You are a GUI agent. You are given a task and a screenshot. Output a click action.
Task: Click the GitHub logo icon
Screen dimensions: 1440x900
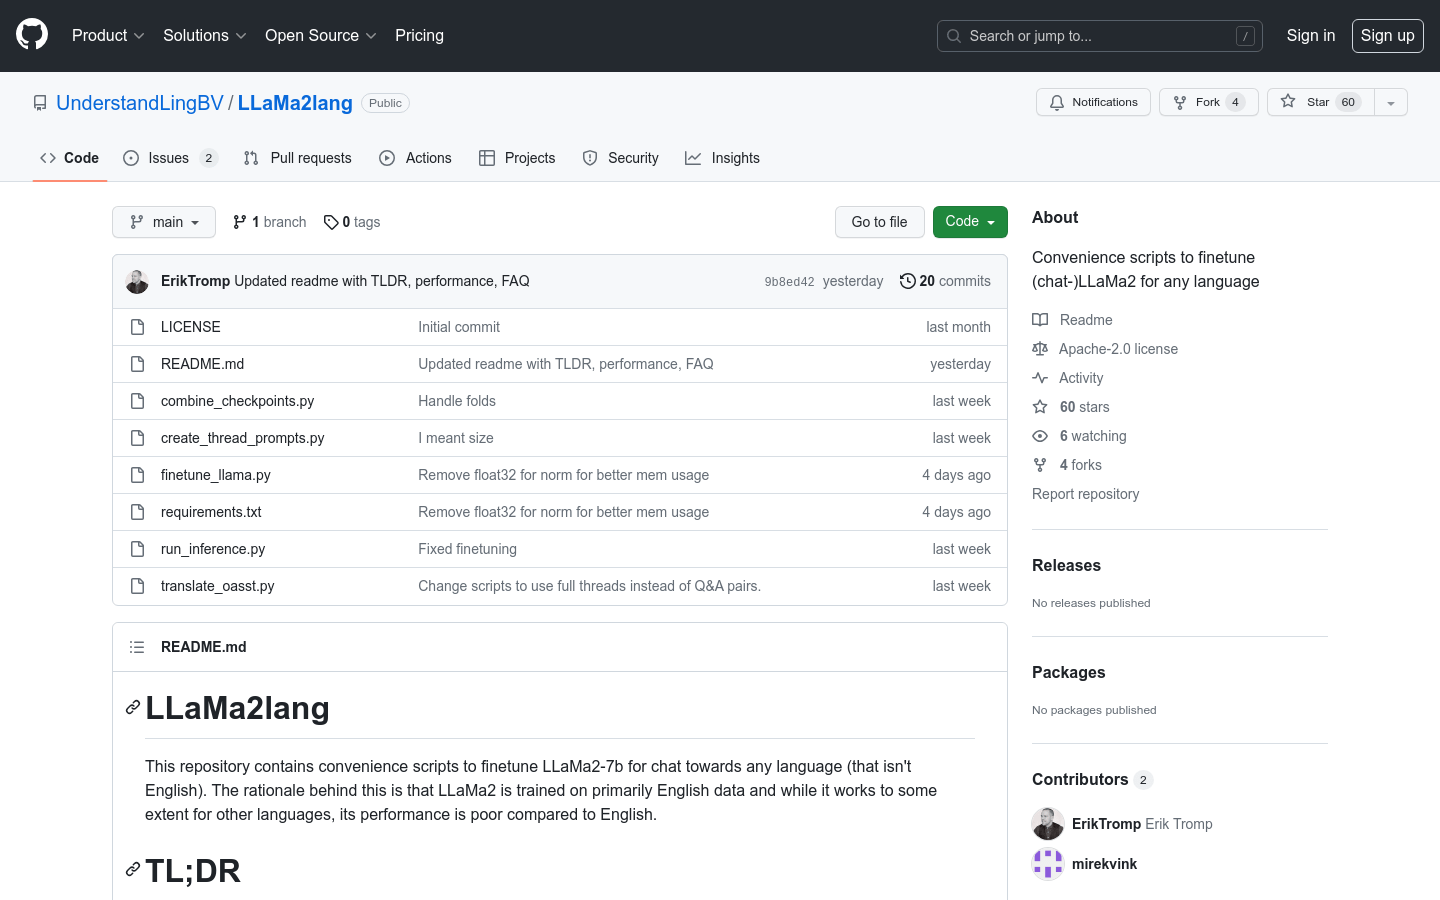tap(32, 35)
